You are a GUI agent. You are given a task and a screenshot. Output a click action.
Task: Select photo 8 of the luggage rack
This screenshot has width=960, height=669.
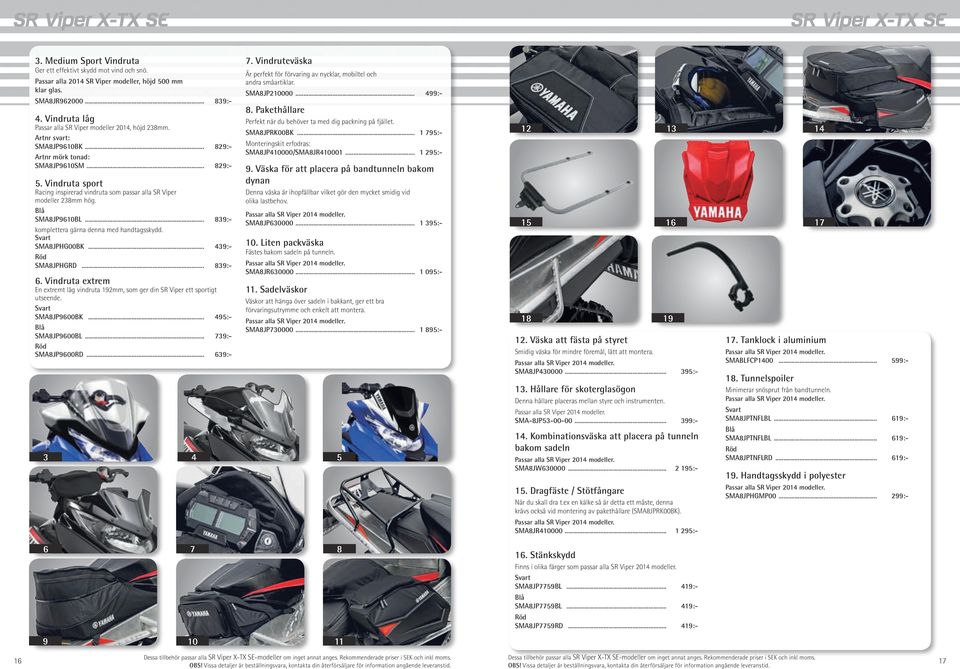[387, 510]
